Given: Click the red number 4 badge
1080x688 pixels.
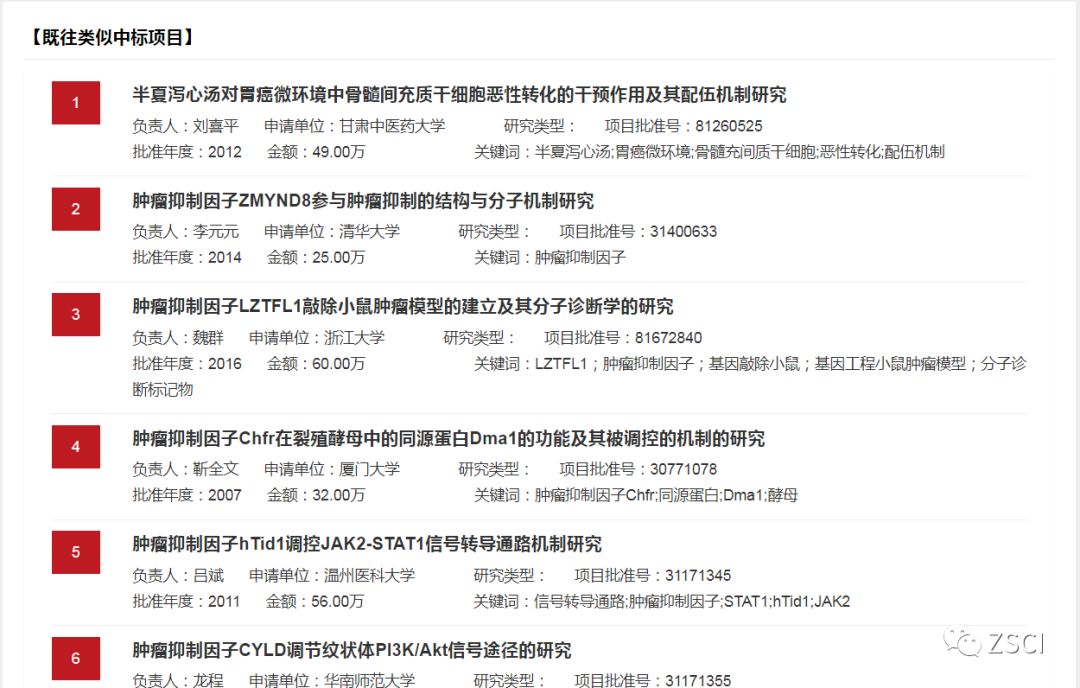Looking at the screenshot, I should pos(76,447).
